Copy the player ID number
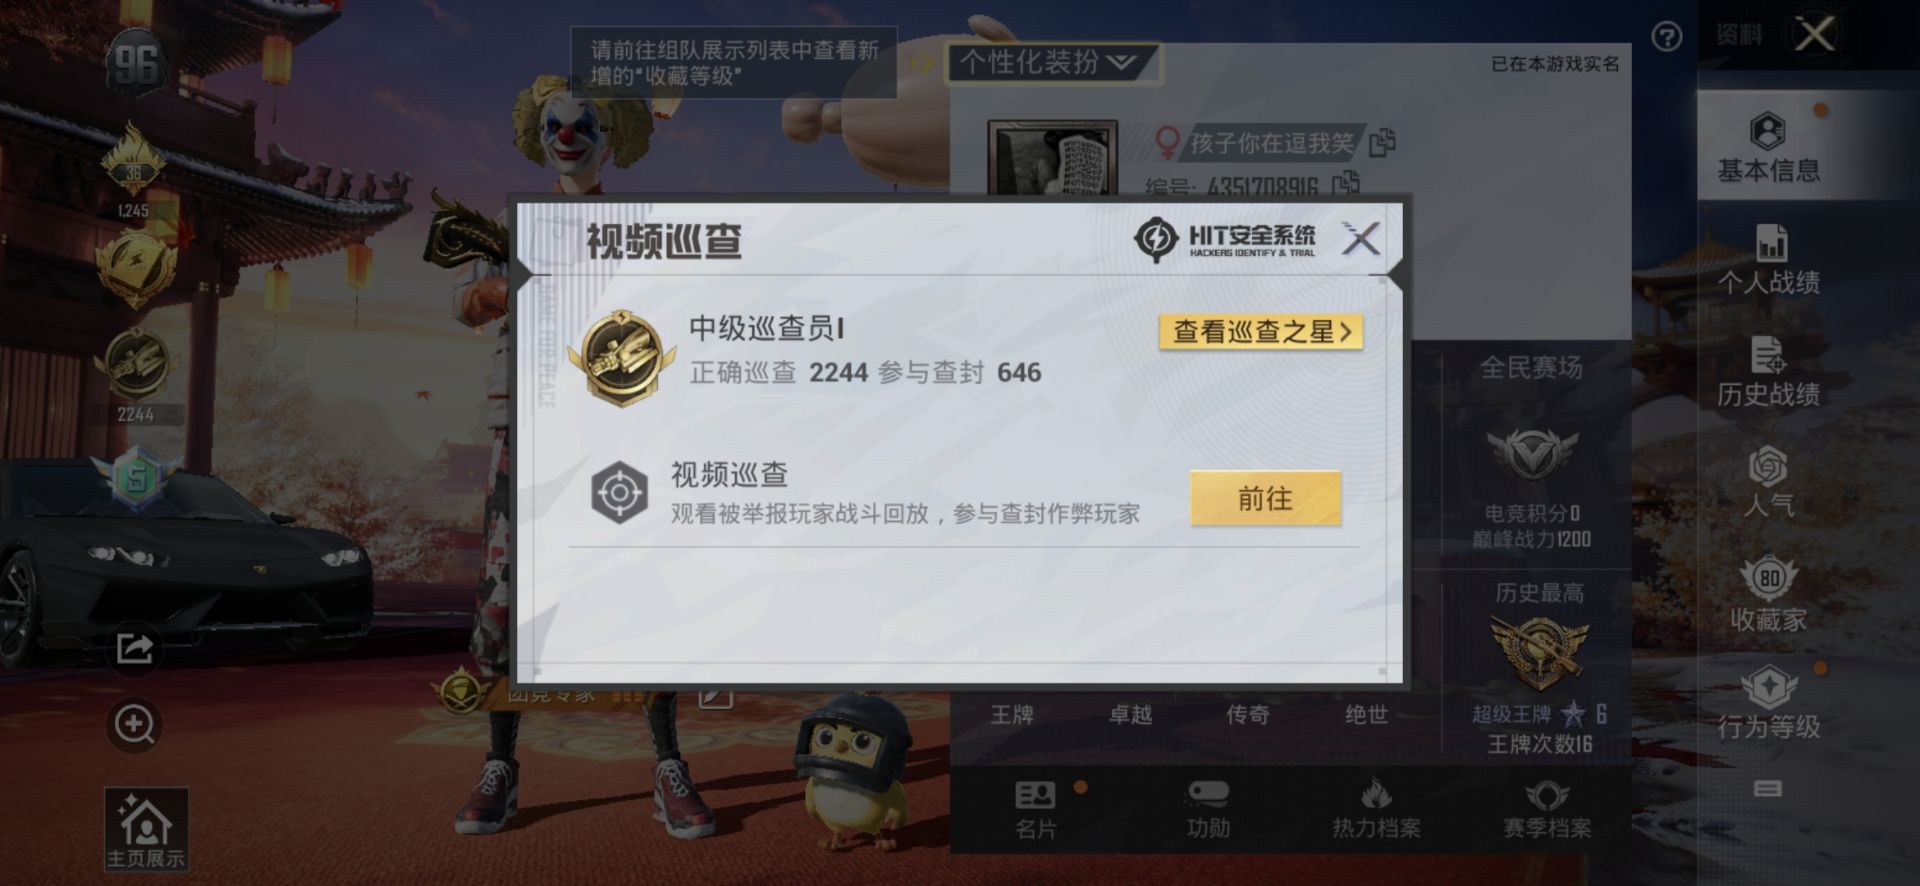This screenshot has height=886, width=1920. pos(1346,183)
